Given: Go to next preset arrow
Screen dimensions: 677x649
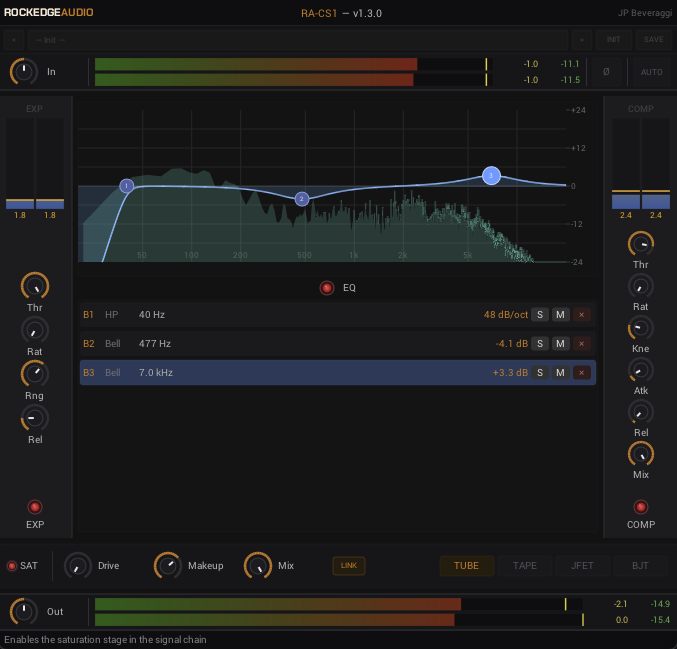Looking at the screenshot, I should point(582,40).
